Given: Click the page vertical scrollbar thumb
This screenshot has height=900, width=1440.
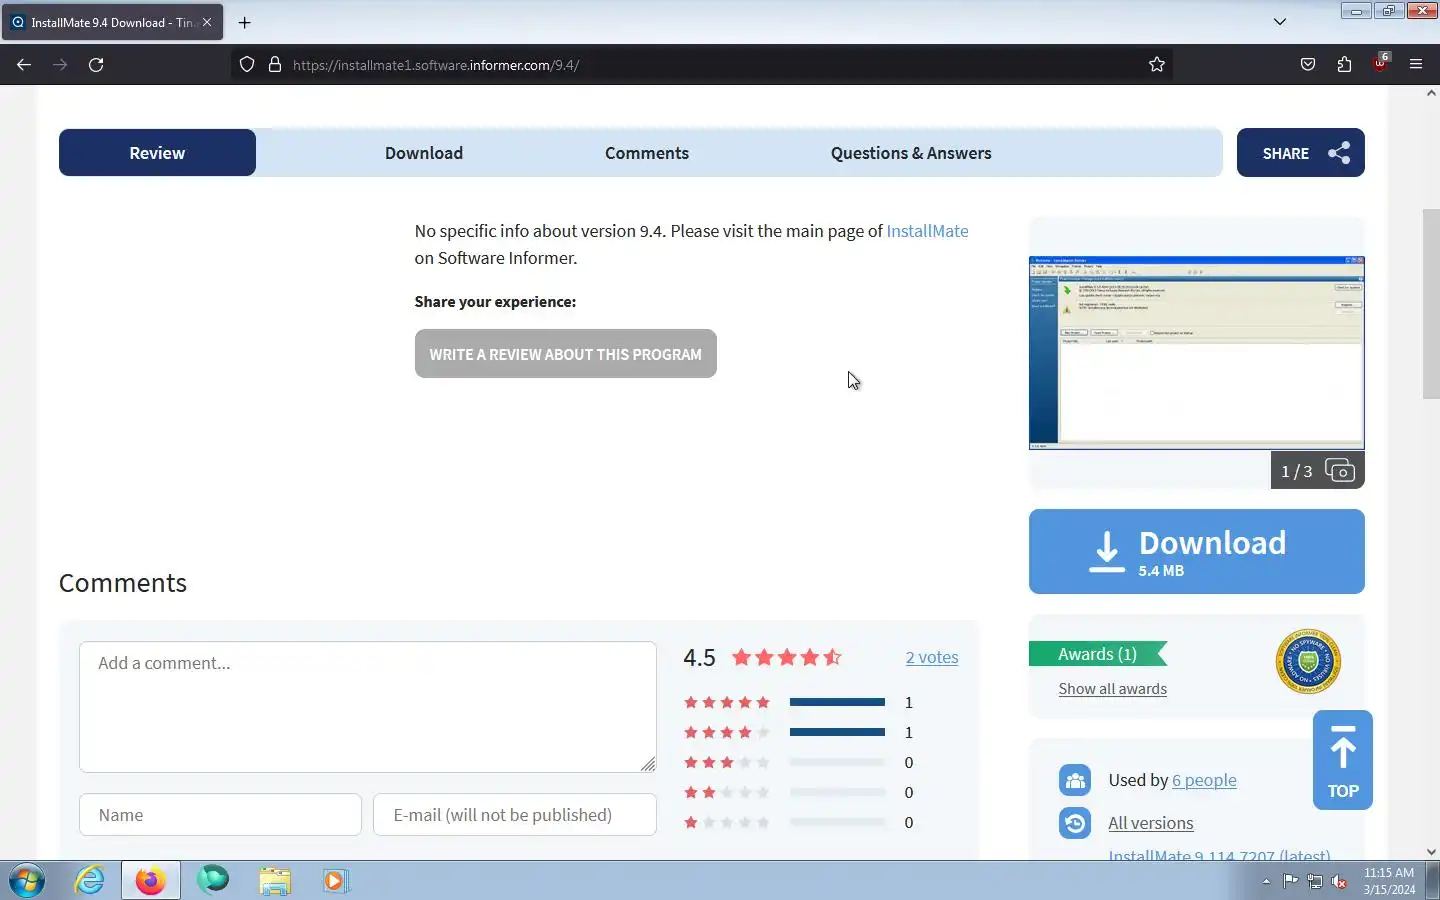Looking at the screenshot, I should pos(1431,304).
